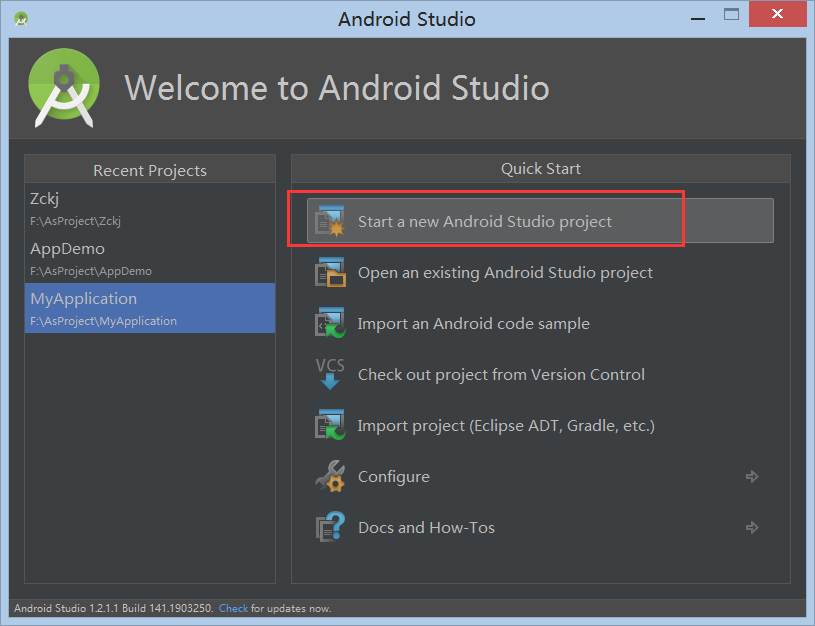Expand the Docs and How-Tos arrow
Screen dimensions: 815x626
(x=752, y=527)
